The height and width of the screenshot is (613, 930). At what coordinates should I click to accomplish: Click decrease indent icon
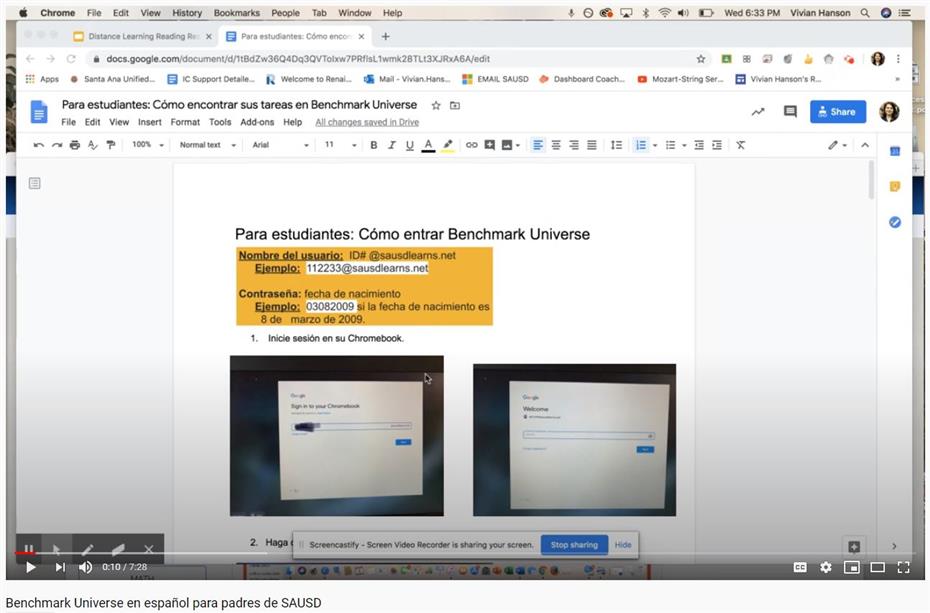[x=699, y=145]
